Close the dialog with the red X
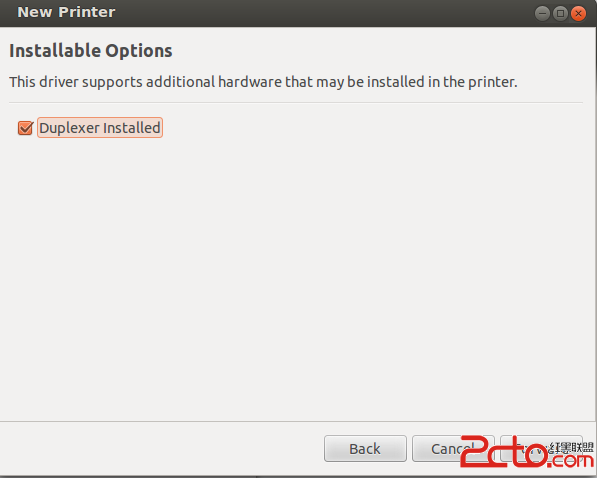The width and height of the screenshot is (597, 478). 578,14
